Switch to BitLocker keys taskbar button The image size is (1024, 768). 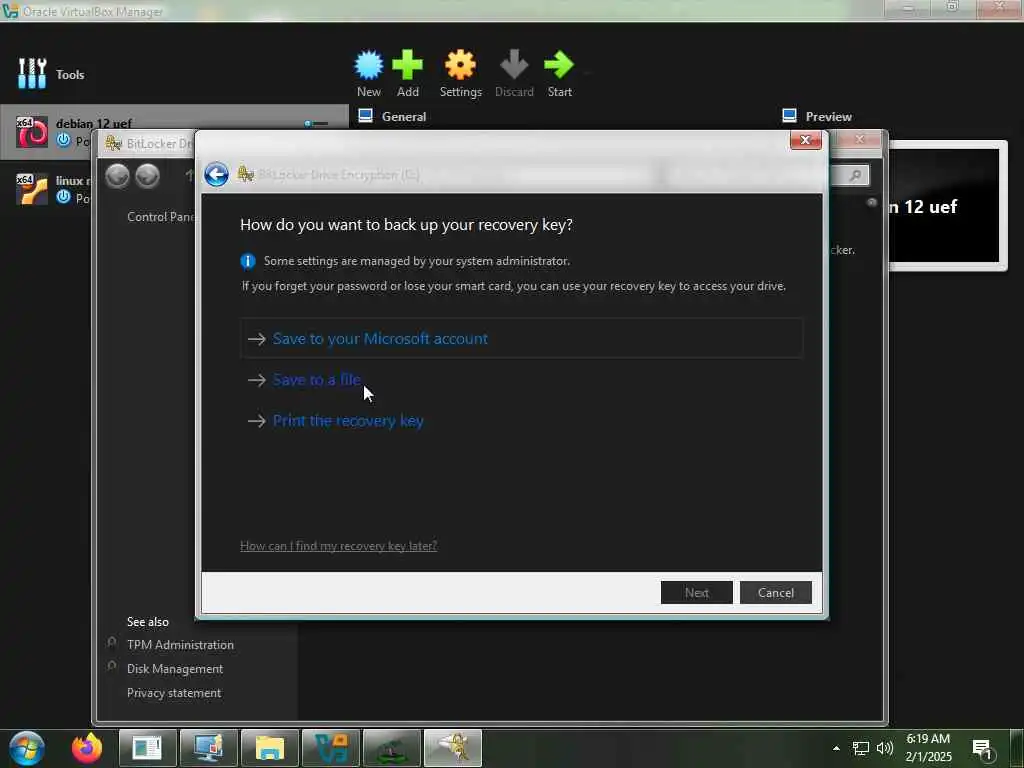pyautogui.click(x=453, y=748)
